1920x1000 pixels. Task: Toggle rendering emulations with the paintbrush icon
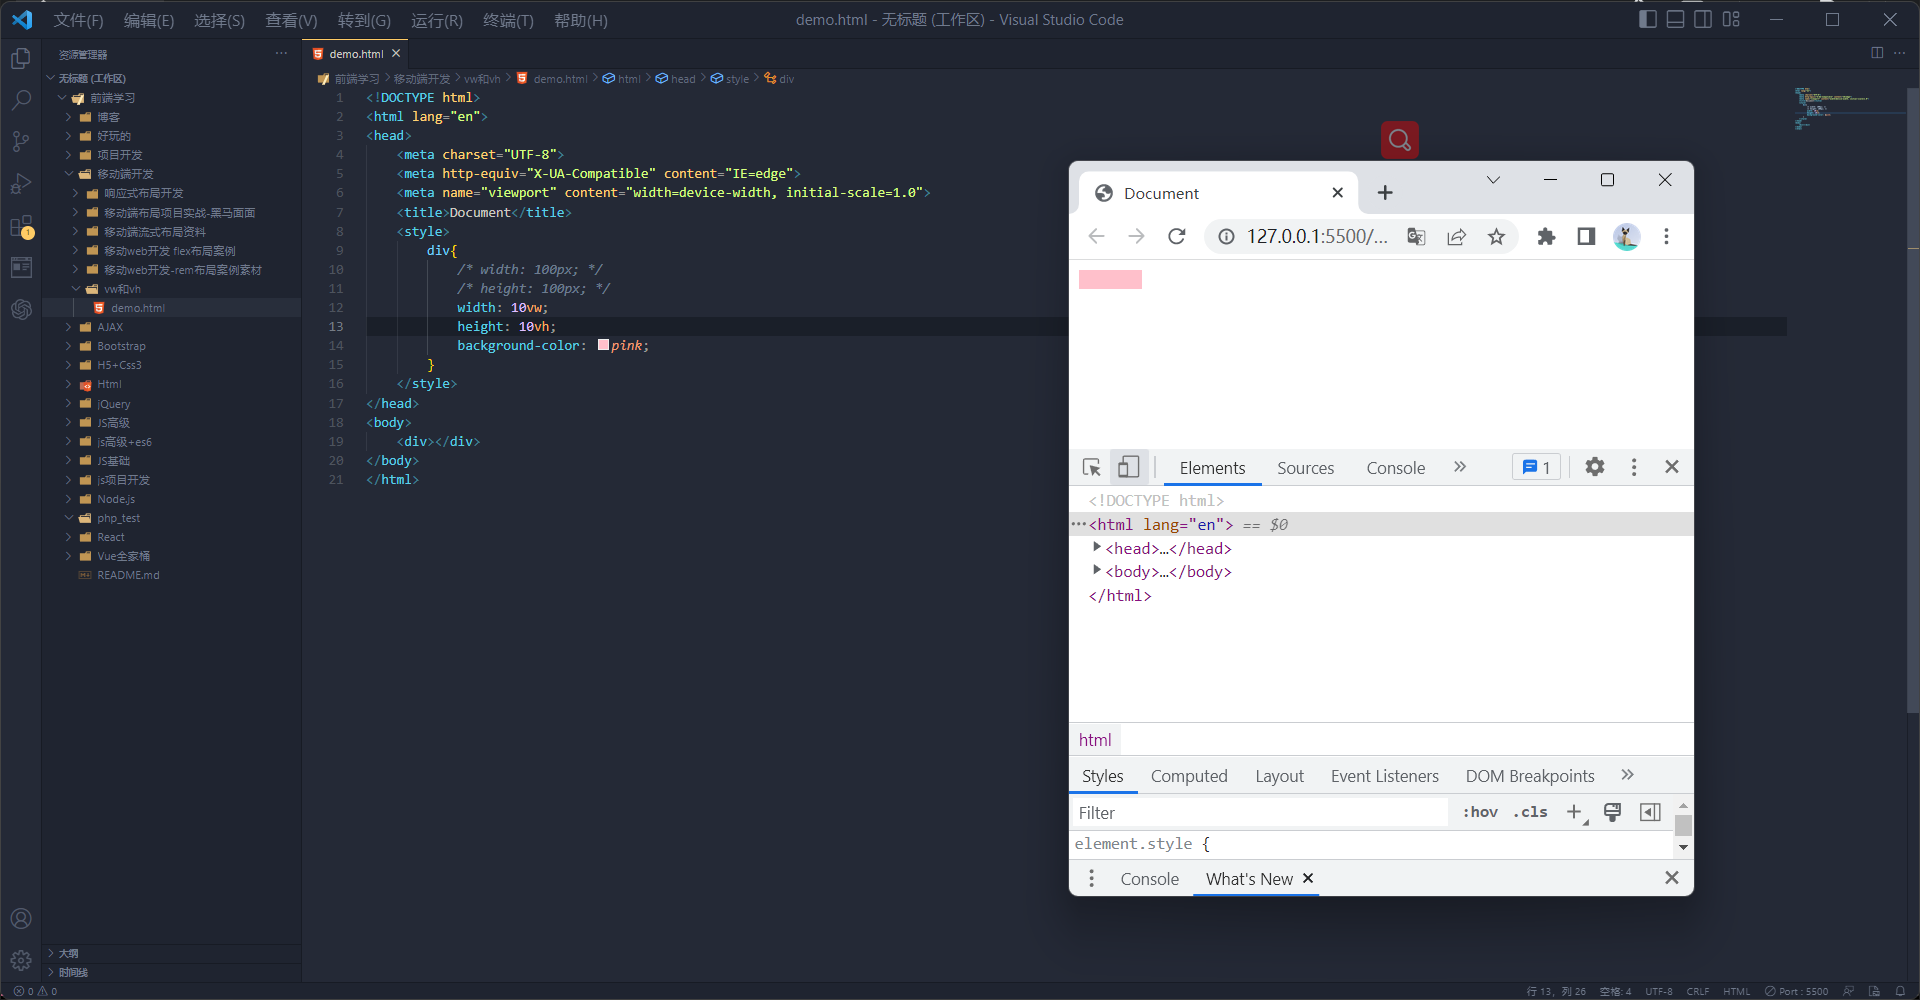coord(1613,812)
